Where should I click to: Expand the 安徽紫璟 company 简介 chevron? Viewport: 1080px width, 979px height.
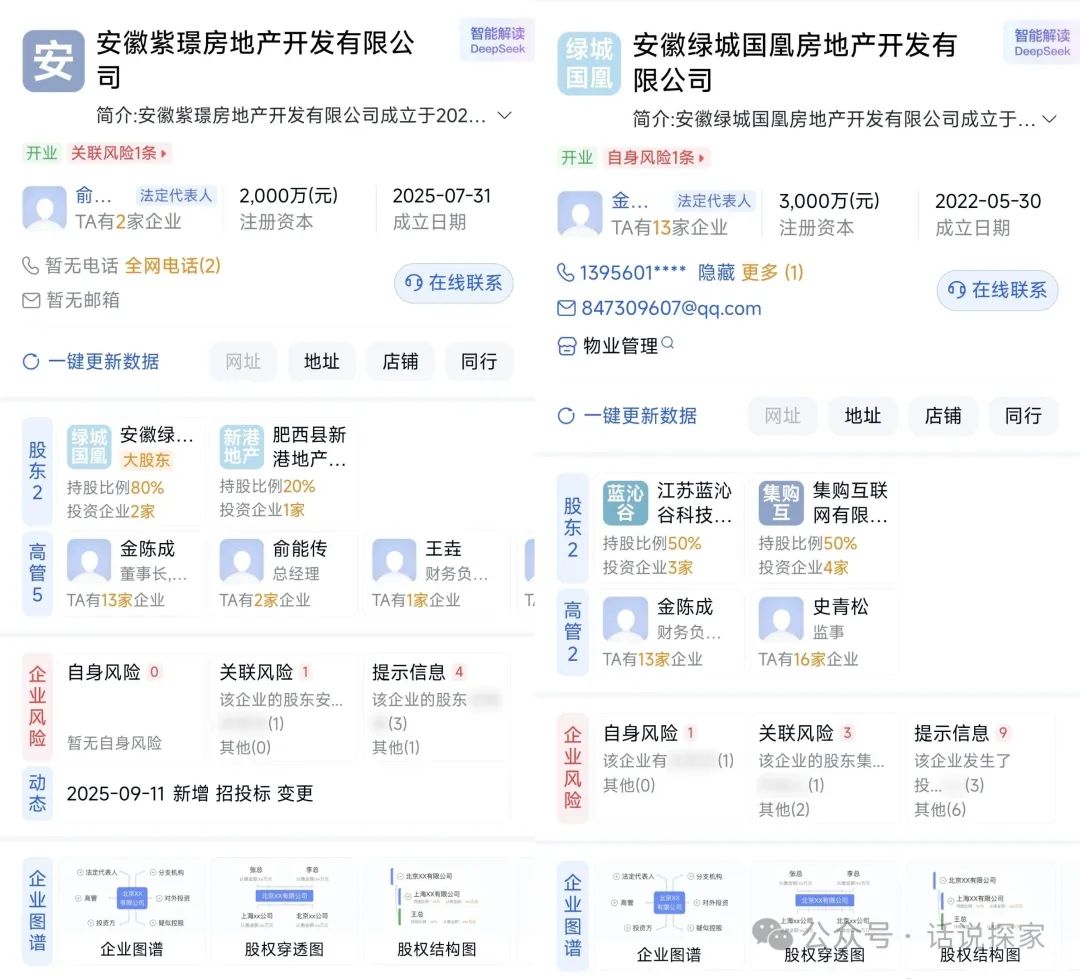pos(505,115)
